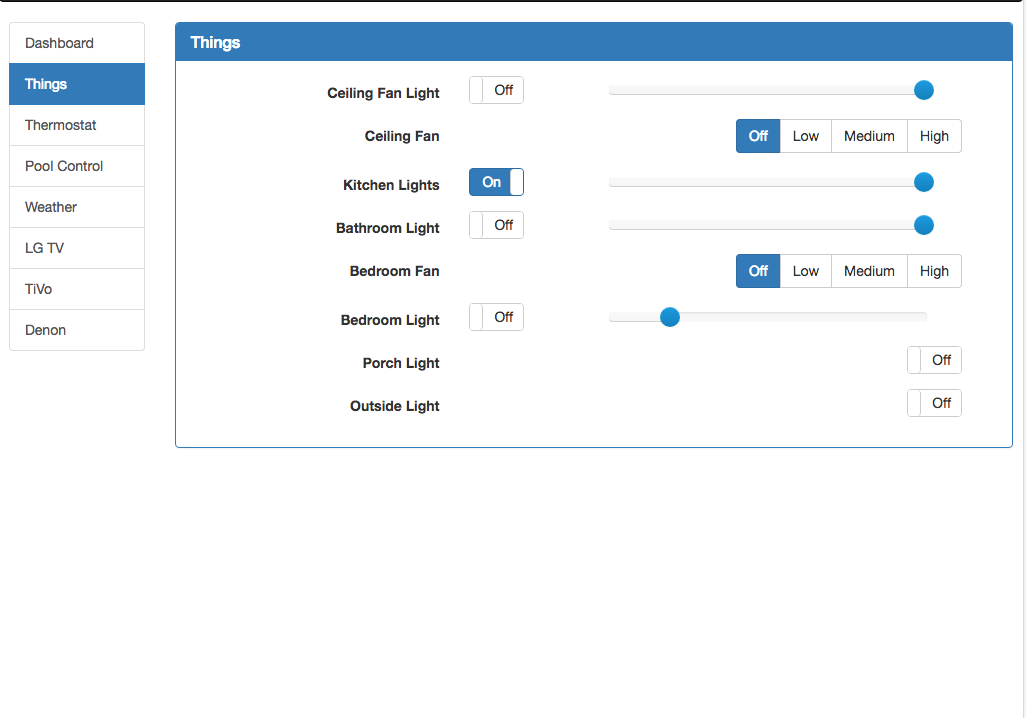Select LG TV in the sidebar
This screenshot has width=1026, height=718.
(x=44, y=248)
